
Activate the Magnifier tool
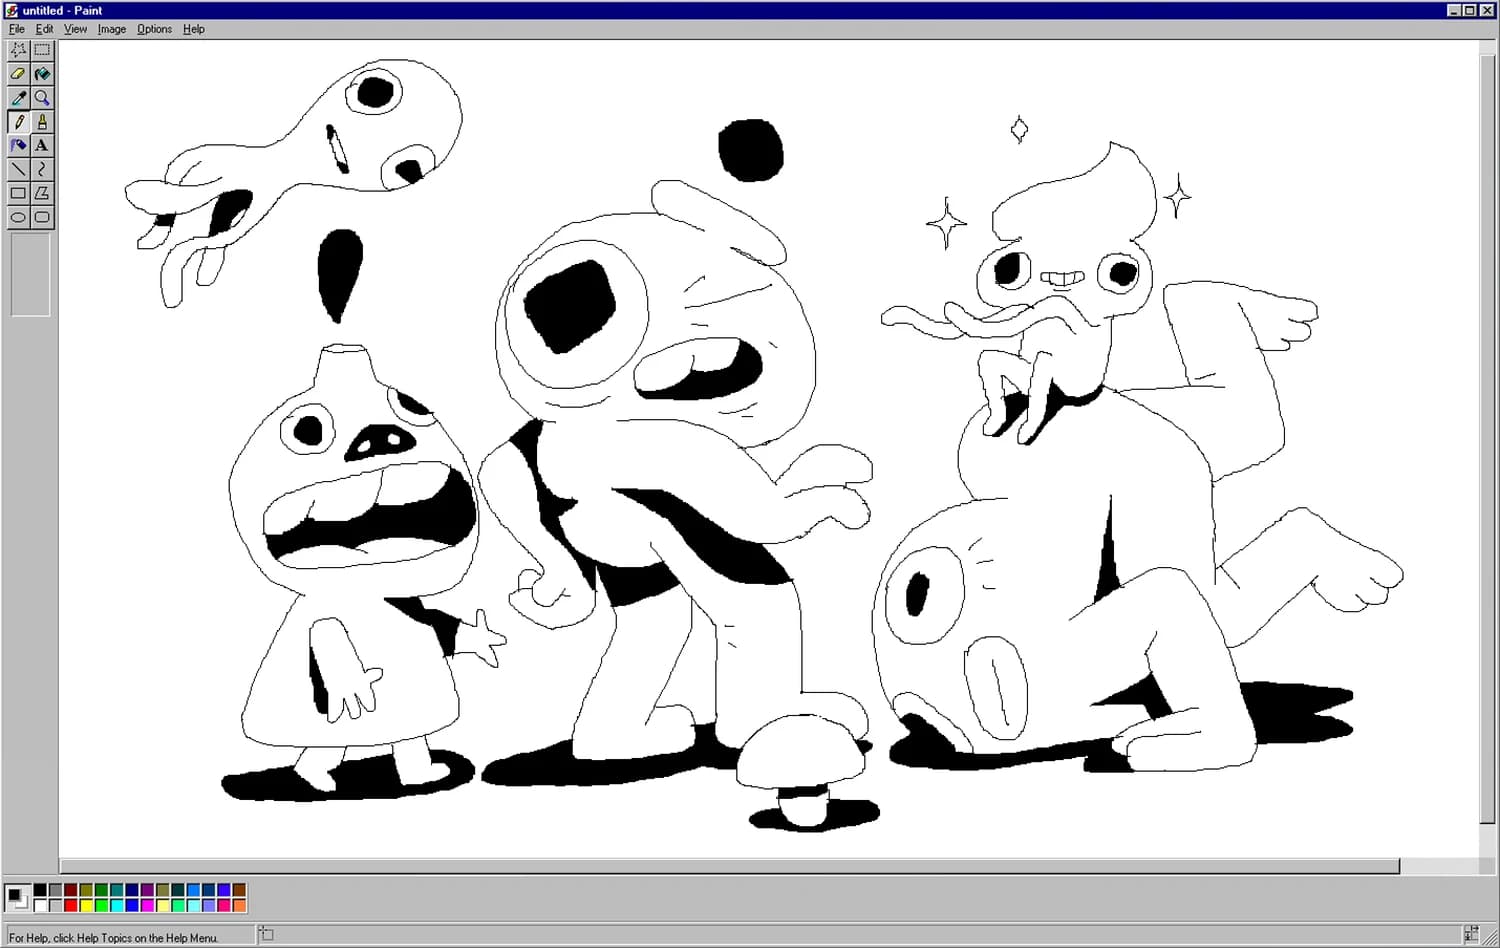42,98
